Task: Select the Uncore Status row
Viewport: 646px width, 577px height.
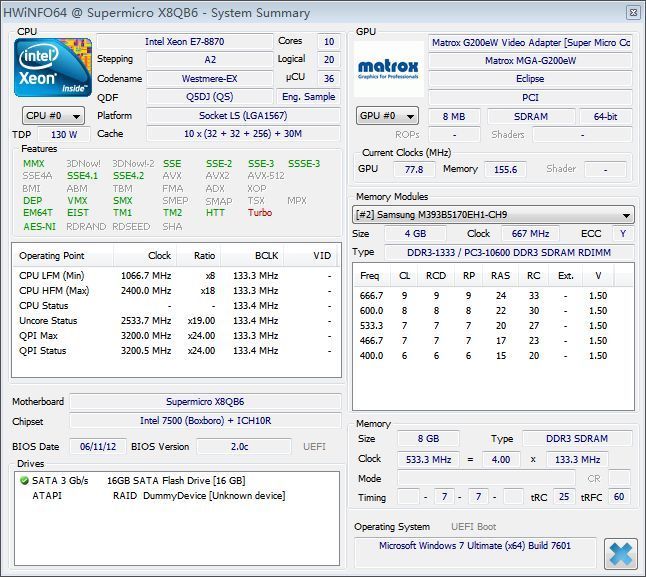Action: pos(176,321)
